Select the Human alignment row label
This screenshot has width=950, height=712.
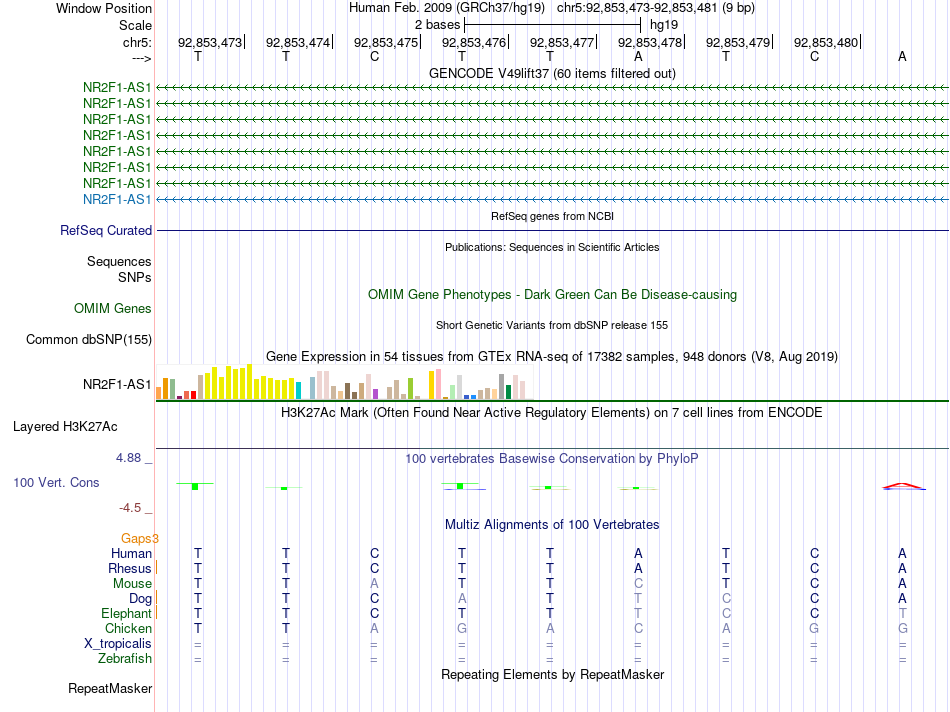[131, 553]
